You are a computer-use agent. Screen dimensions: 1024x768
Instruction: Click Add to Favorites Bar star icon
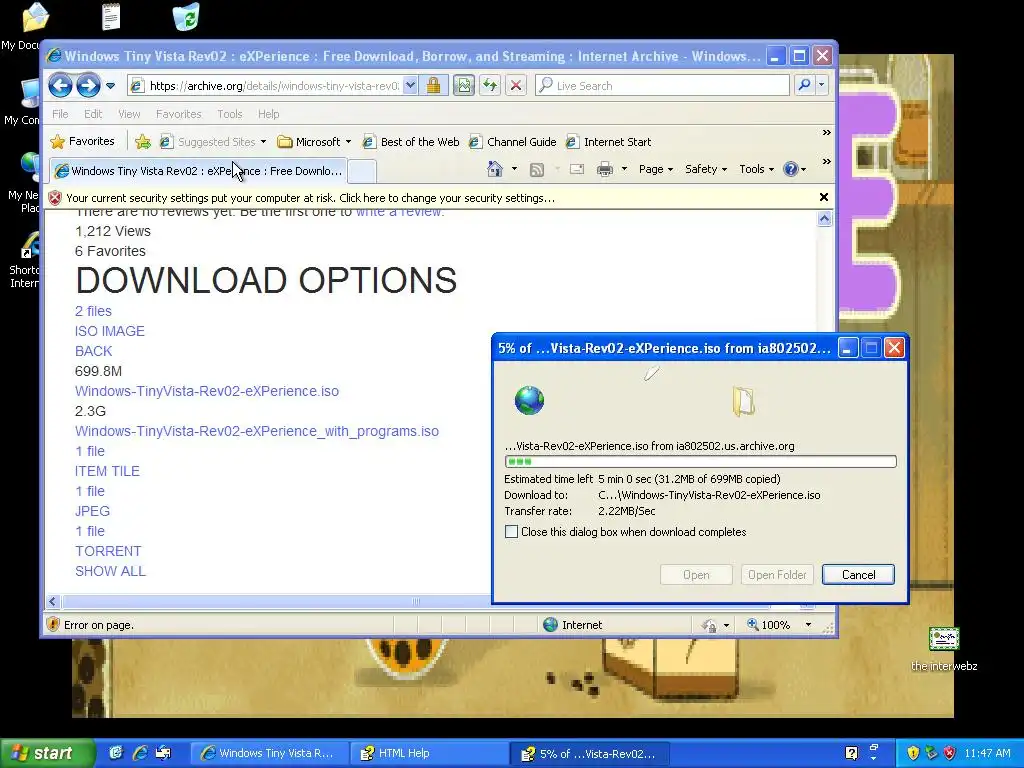tap(143, 142)
